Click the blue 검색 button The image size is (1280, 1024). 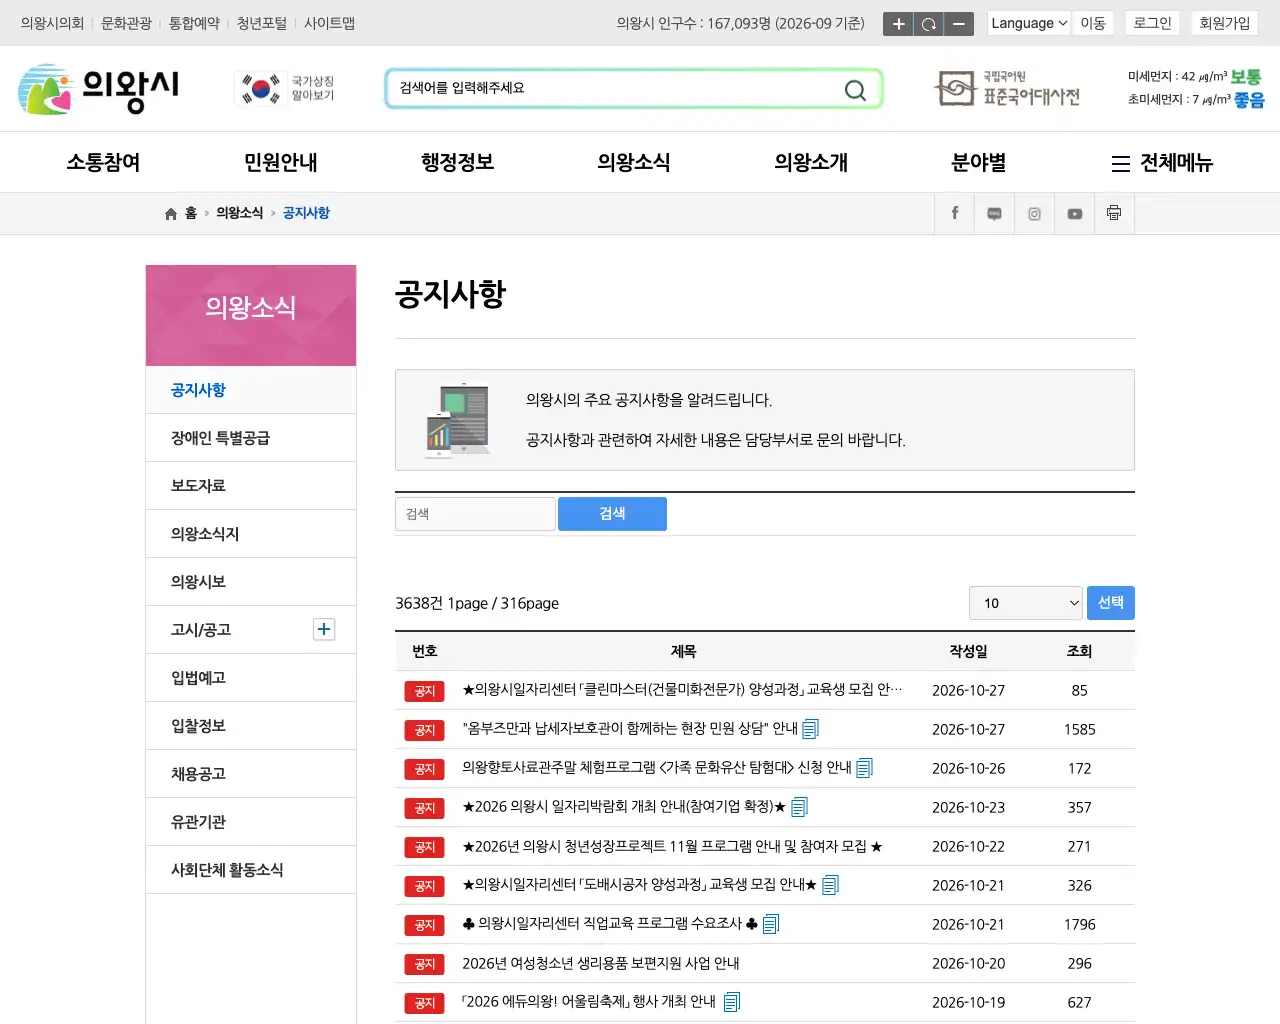click(612, 514)
